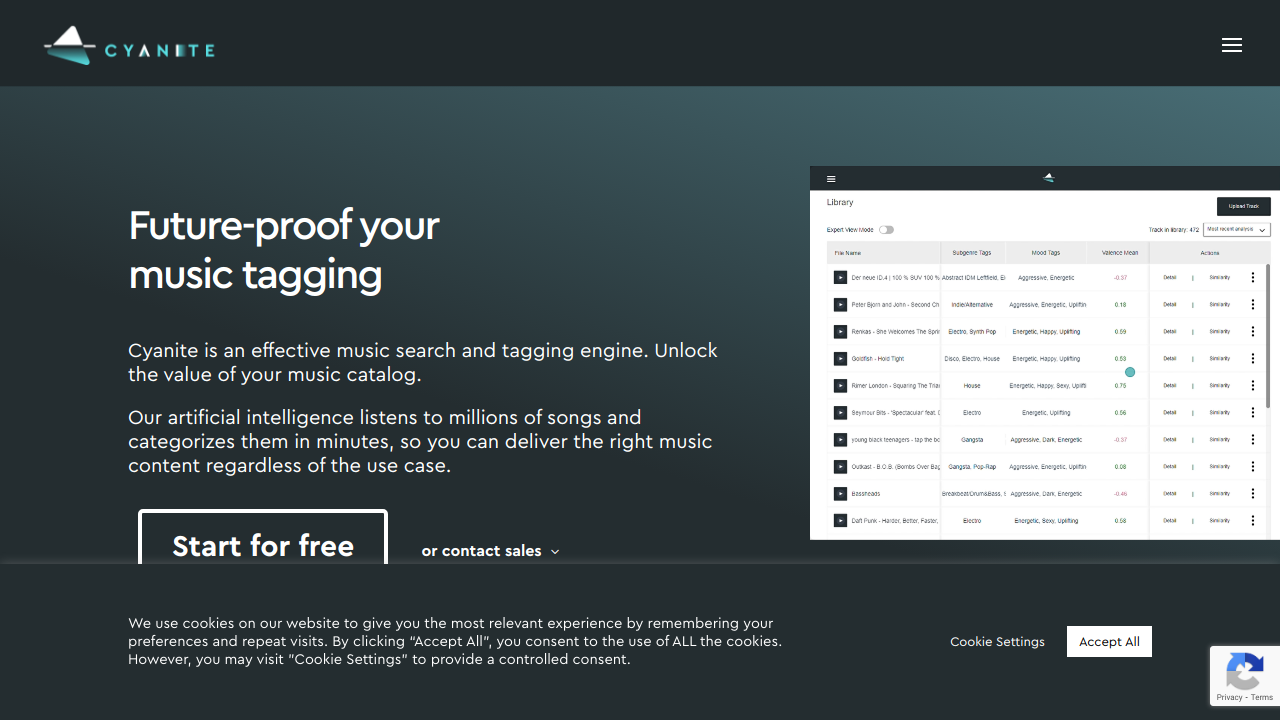Click the Future-proof your music tagging headline

[284, 250]
